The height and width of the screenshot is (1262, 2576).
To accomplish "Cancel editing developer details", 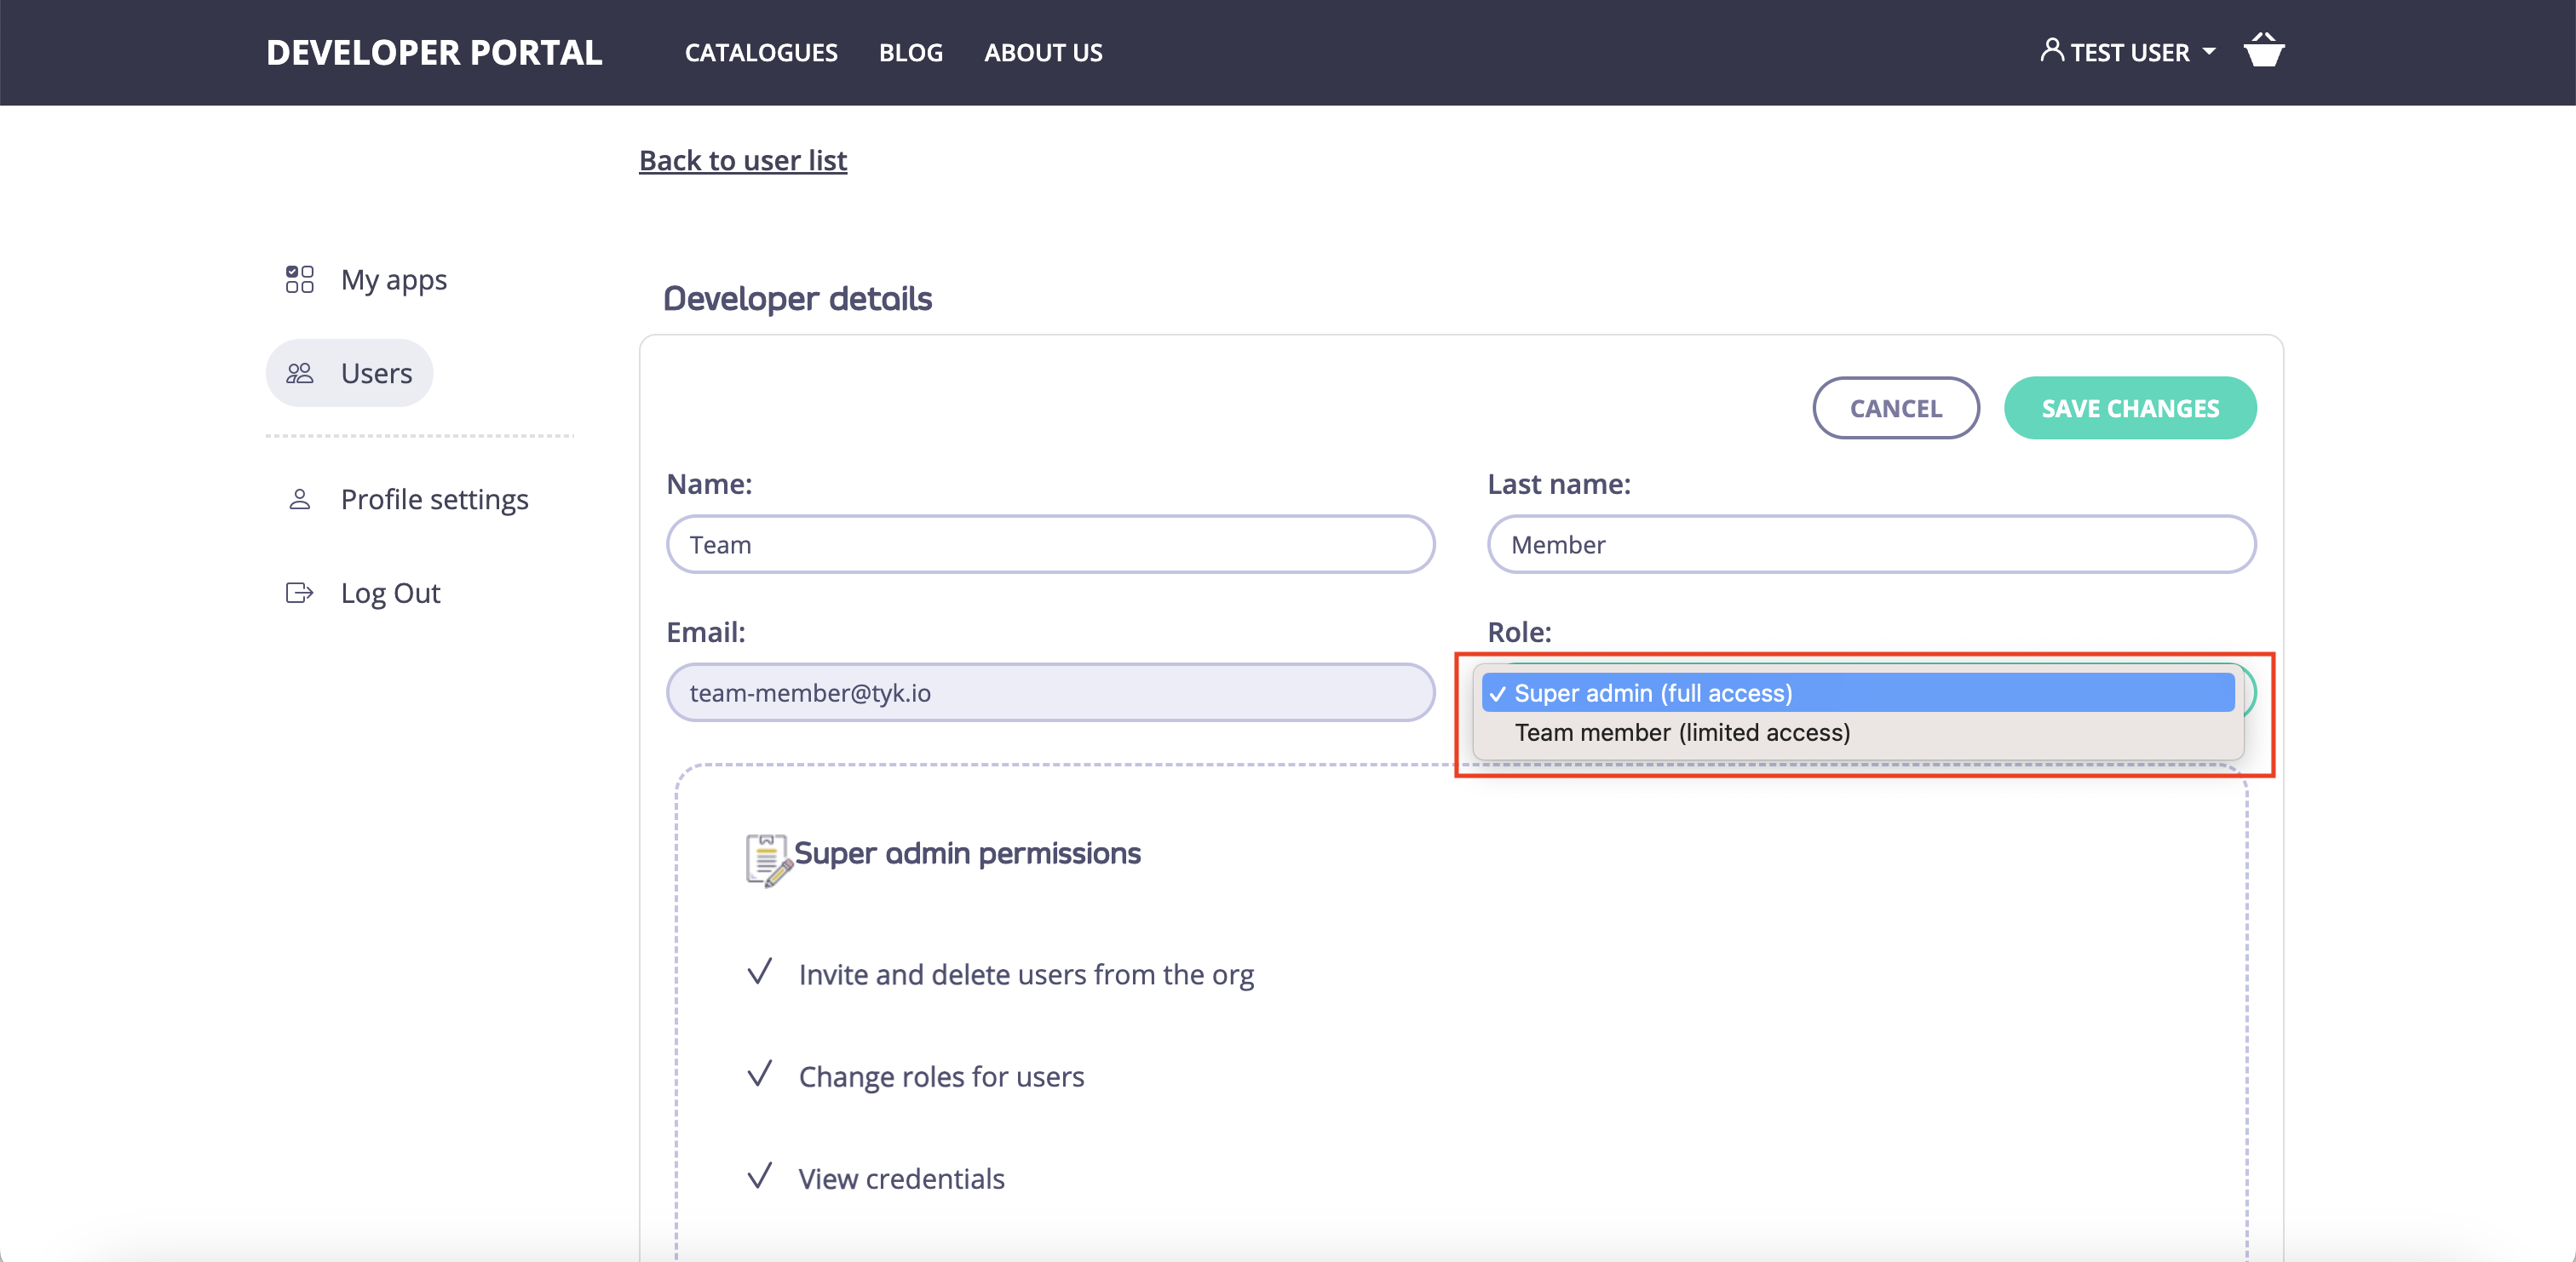I will 1895,407.
